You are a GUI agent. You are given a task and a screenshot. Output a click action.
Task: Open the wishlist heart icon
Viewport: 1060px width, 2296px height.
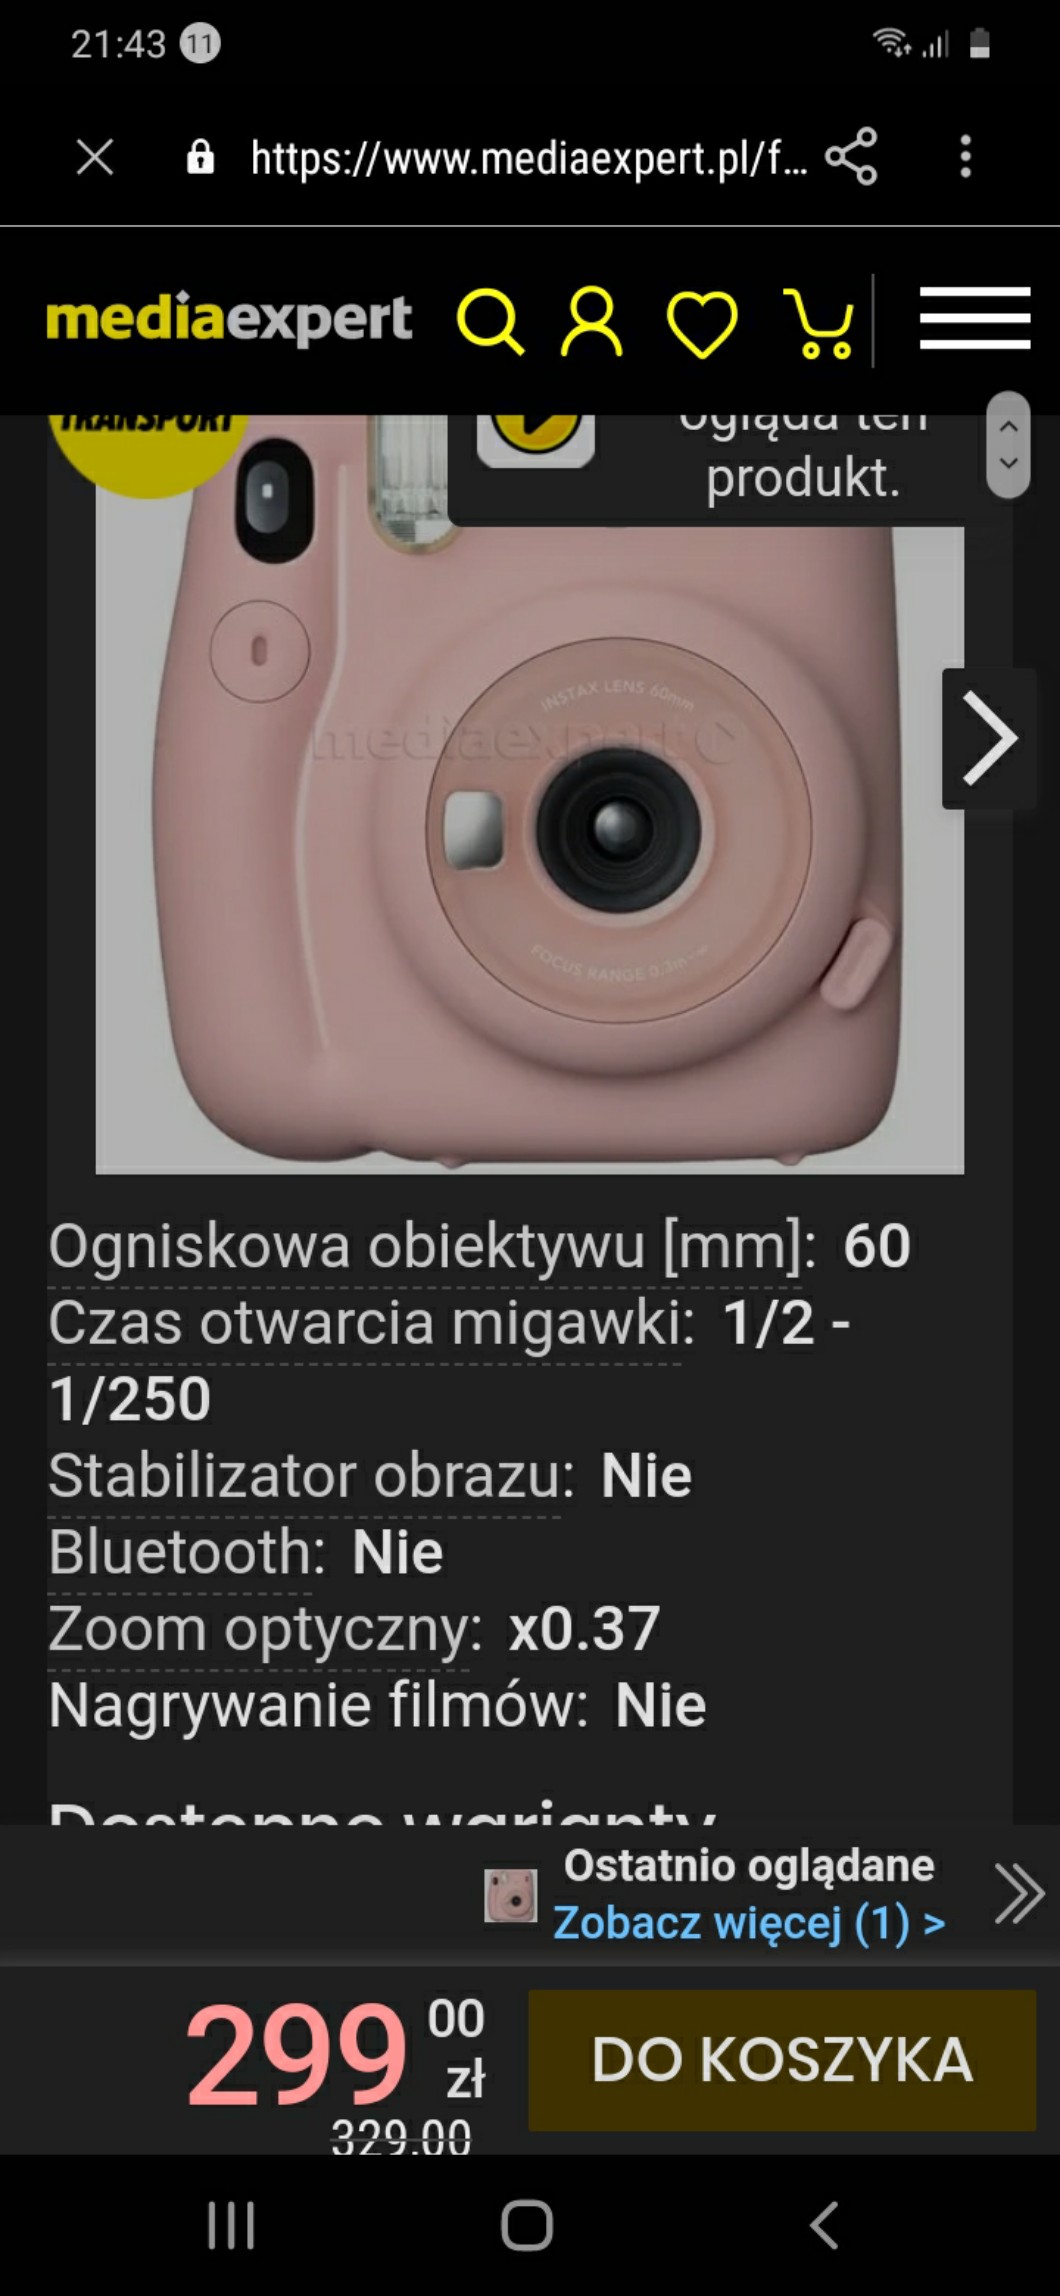coord(702,324)
